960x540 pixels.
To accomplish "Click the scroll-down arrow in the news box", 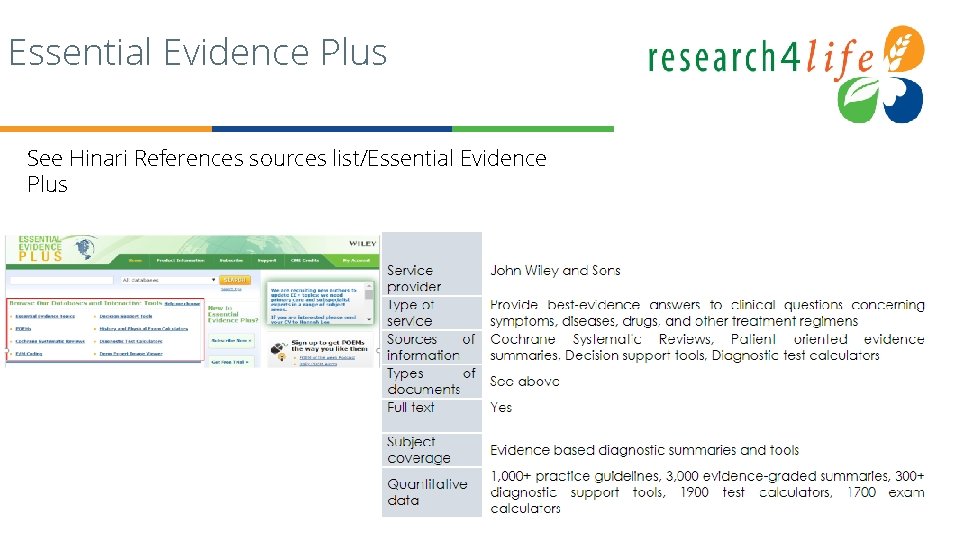I will (369, 319).
